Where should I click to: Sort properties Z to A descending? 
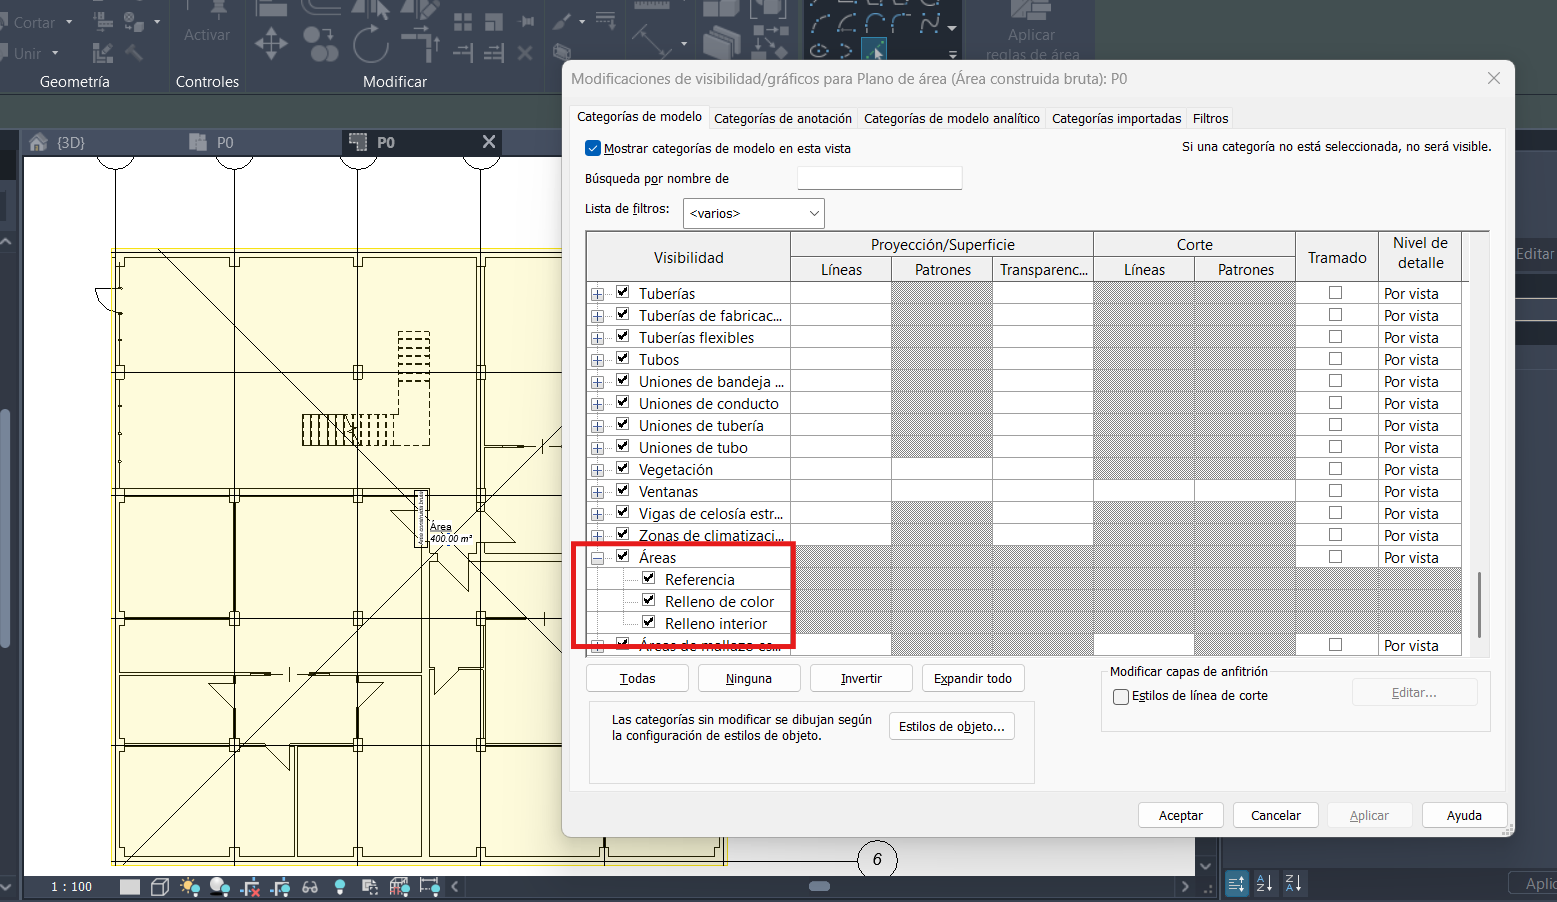(x=1293, y=883)
